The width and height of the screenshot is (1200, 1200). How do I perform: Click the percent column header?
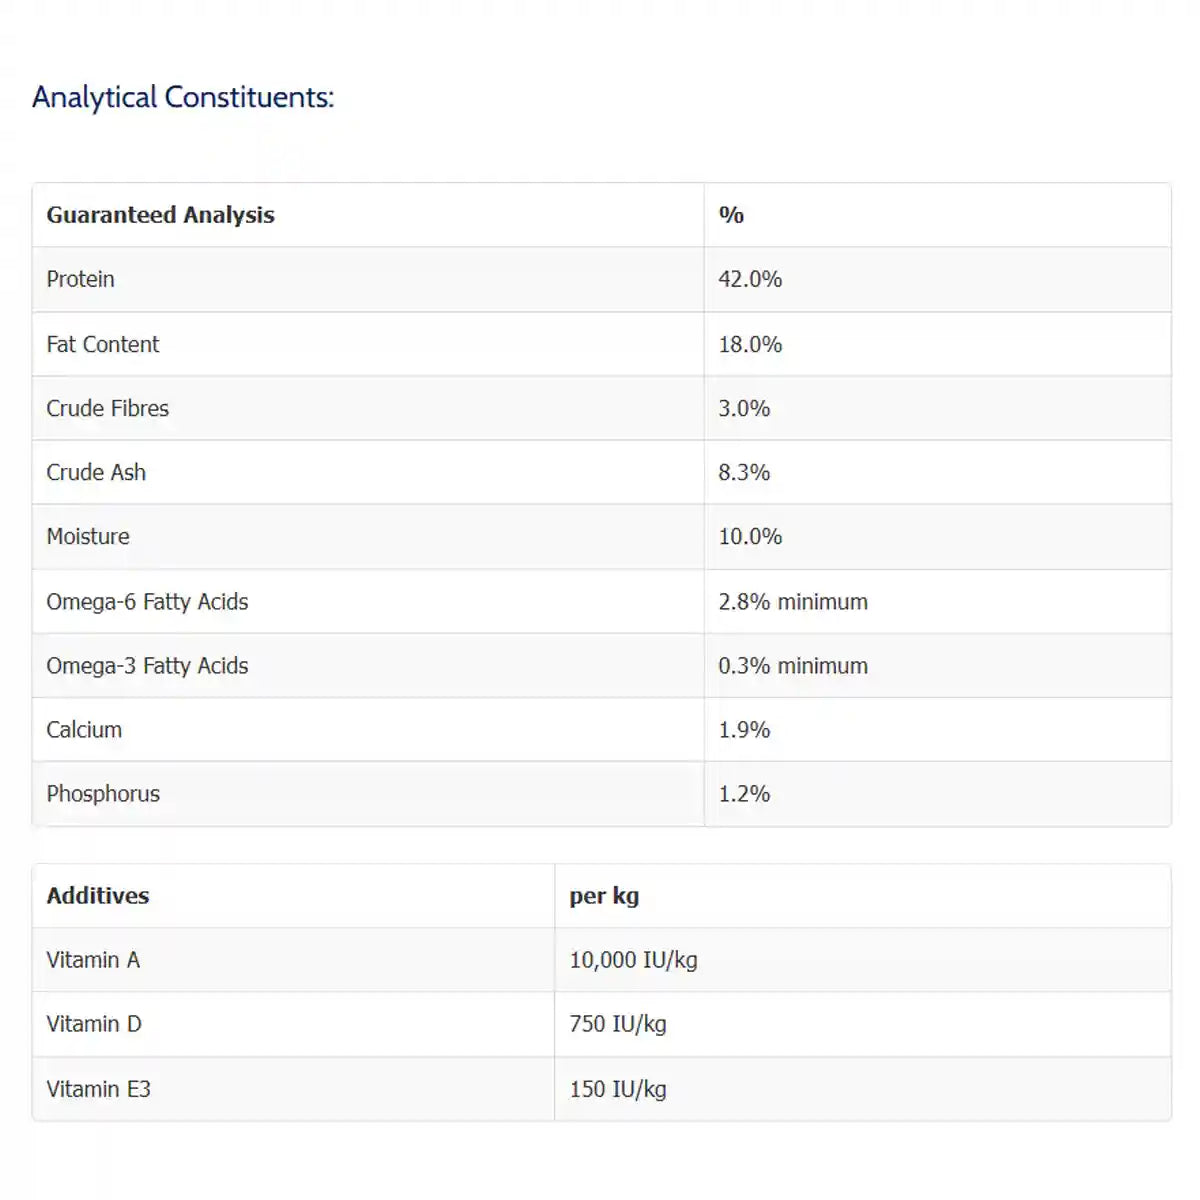(731, 215)
